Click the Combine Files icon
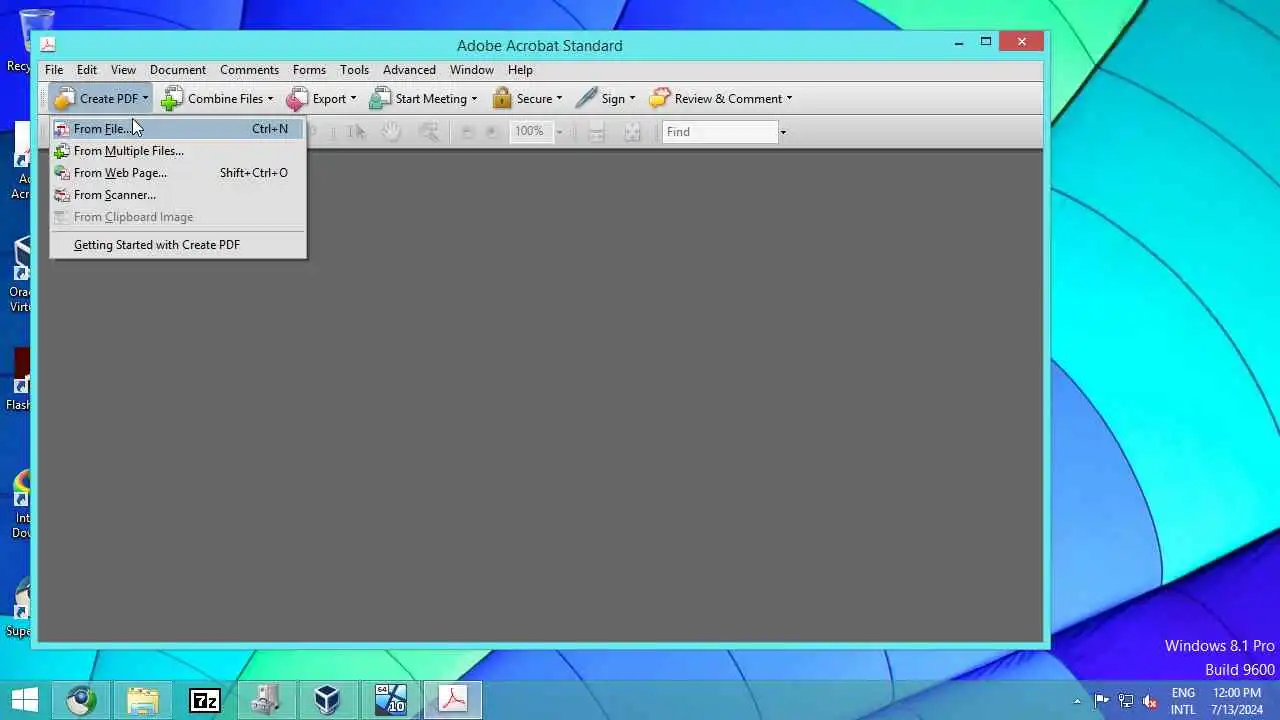Viewport: 1280px width, 720px height. [172, 98]
